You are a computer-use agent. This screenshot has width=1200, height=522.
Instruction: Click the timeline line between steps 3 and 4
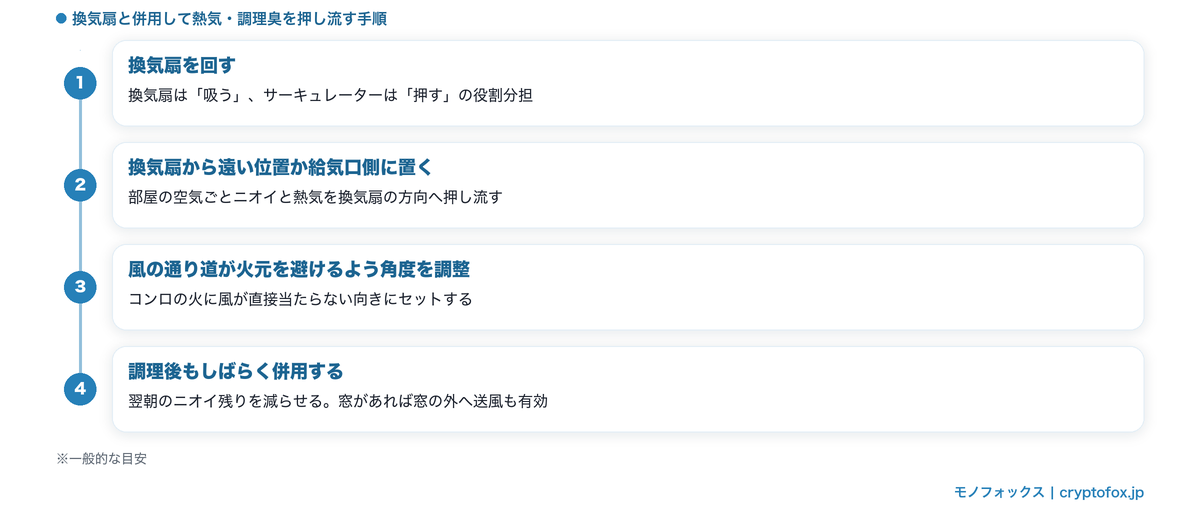pyautogui.click(x=80, y=338)
